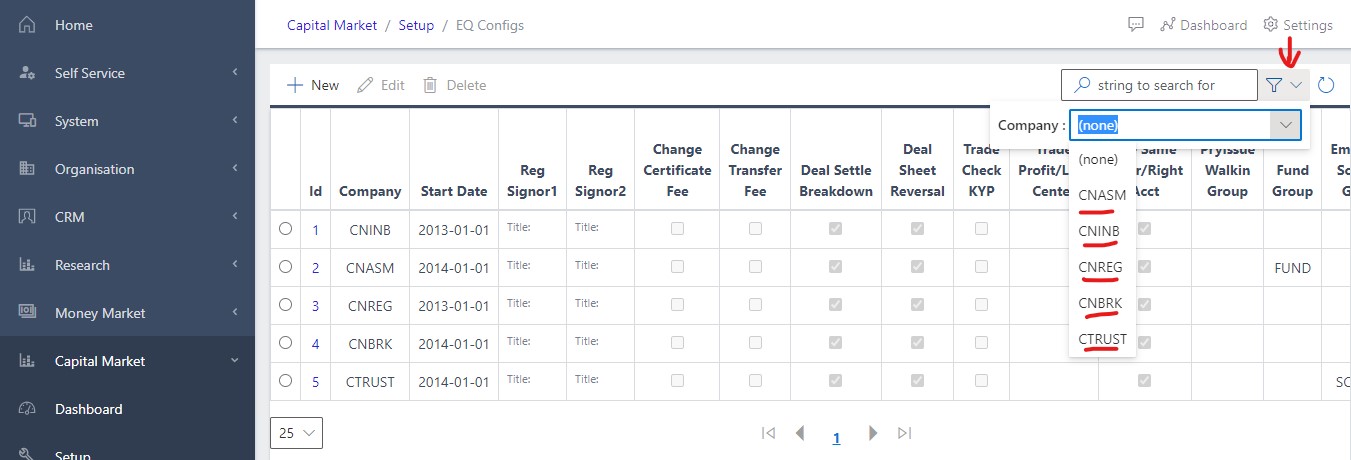Choose CNASM from Company dropdown list
This screenshot has height=460, width=1351.
tap(1102, 195)
